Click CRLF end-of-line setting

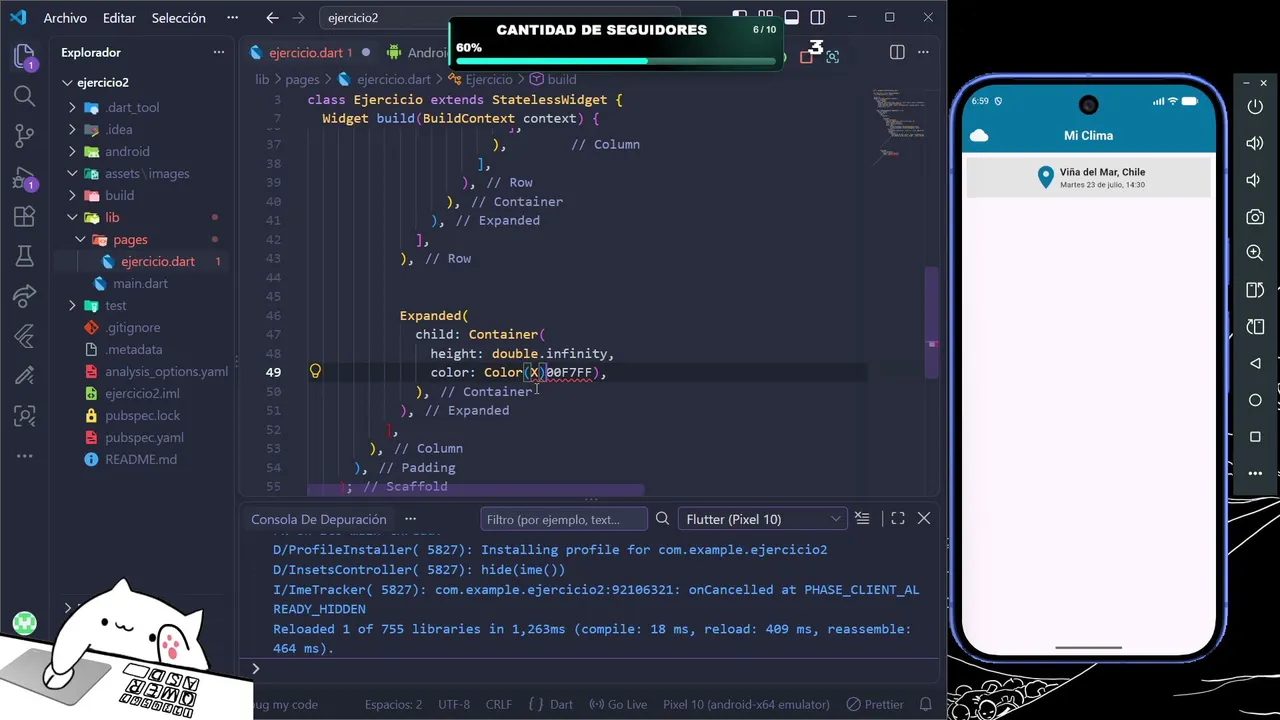[x=498, y=704]
